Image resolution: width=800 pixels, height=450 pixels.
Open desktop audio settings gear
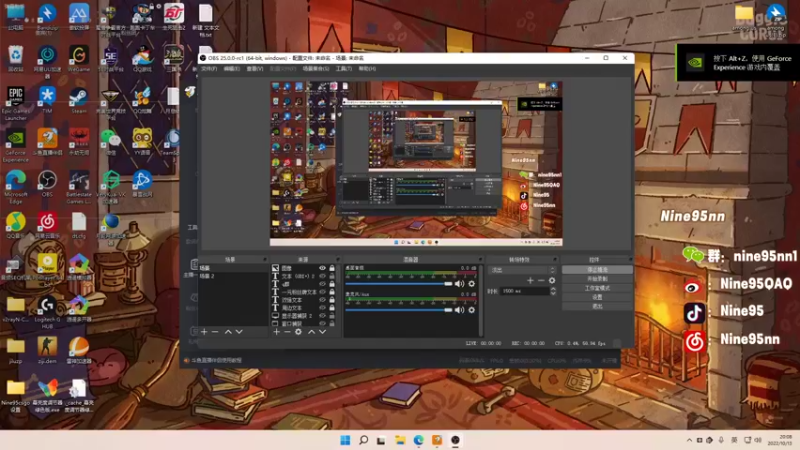click(x=471, y=284)
